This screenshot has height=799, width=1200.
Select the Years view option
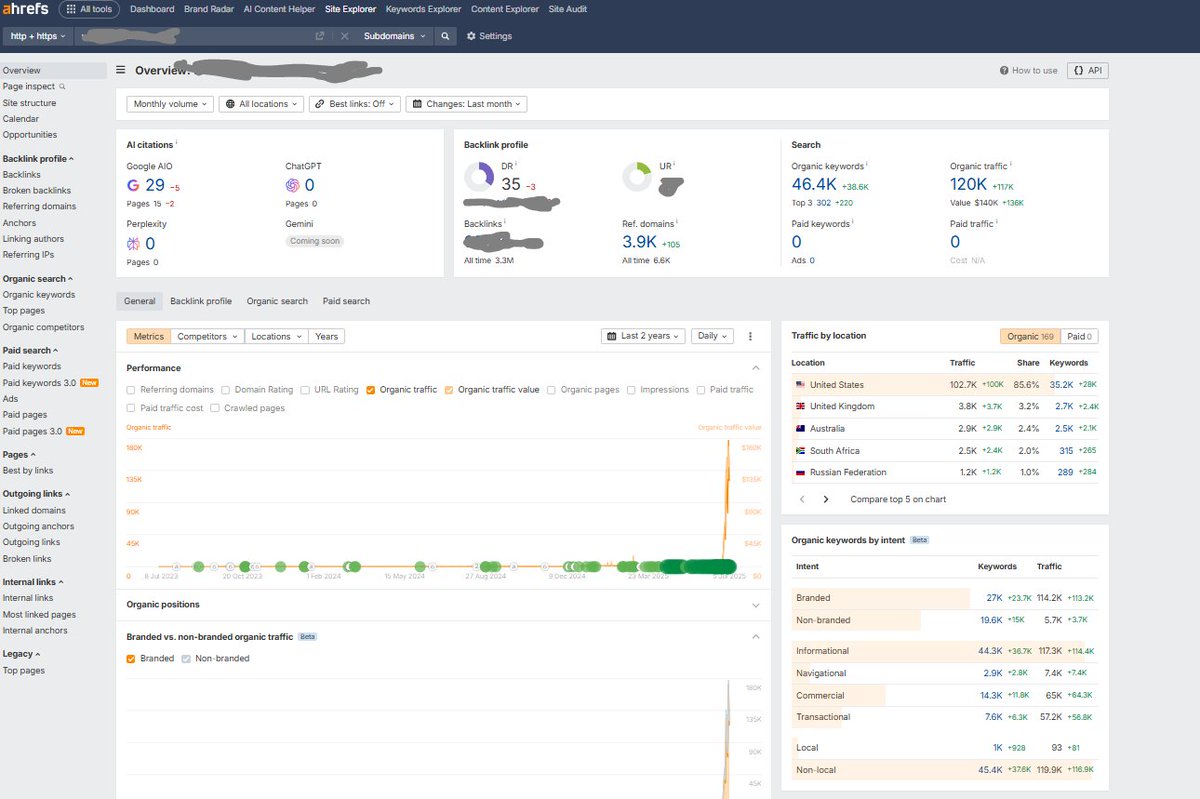coord(327,337)
